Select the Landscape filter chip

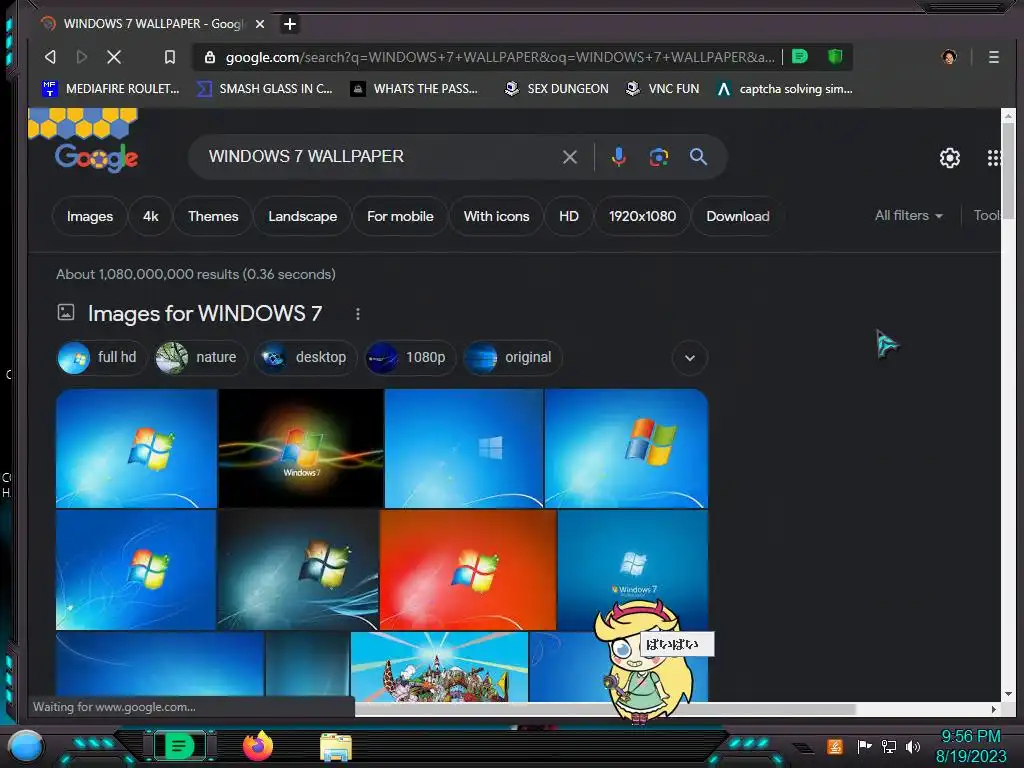302,216
